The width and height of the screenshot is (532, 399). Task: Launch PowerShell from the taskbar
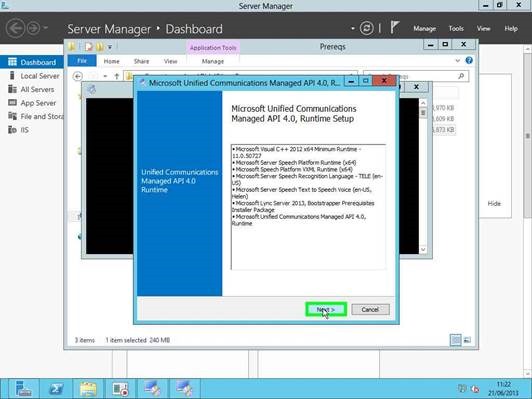click(x=56, y=388)
